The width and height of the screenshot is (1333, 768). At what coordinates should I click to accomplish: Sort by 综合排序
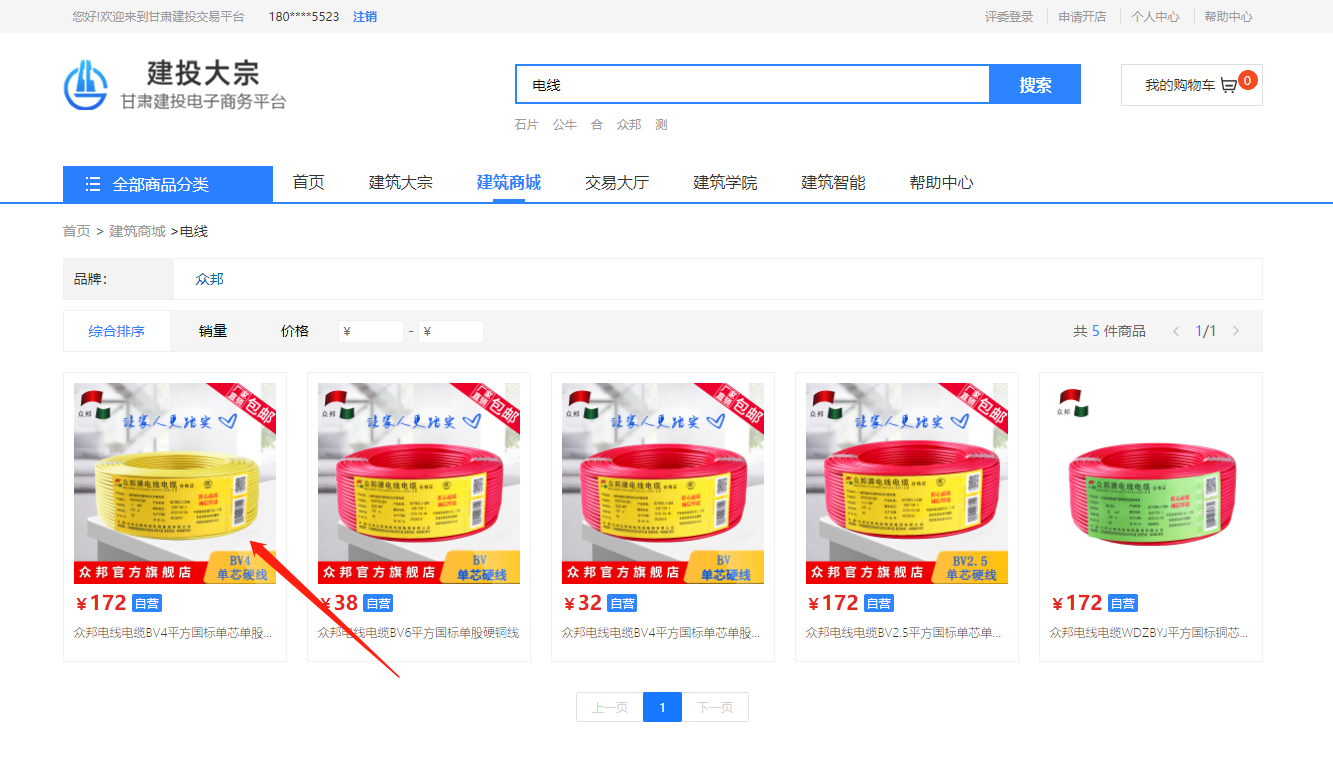[x=116, y=331]
